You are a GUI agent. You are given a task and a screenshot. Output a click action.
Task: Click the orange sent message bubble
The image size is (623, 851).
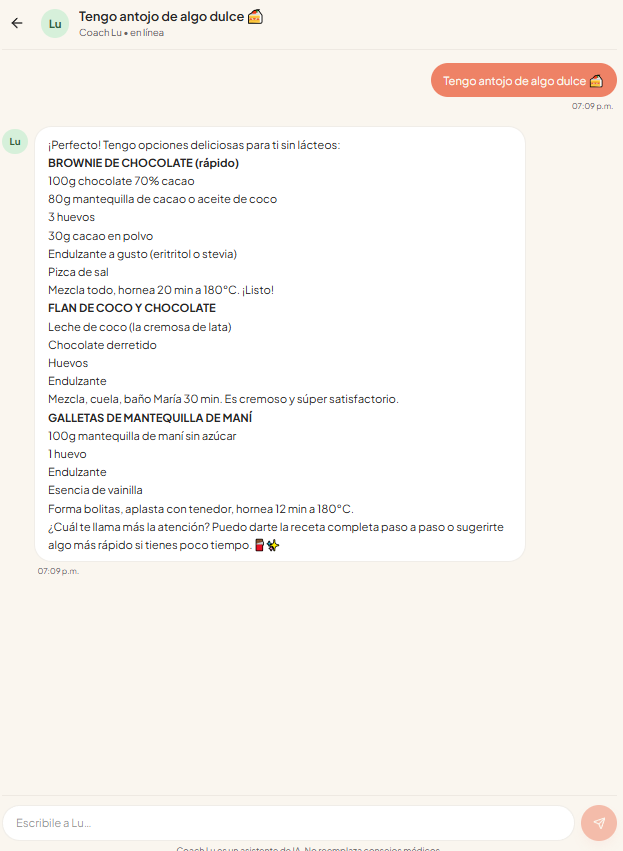524,80
